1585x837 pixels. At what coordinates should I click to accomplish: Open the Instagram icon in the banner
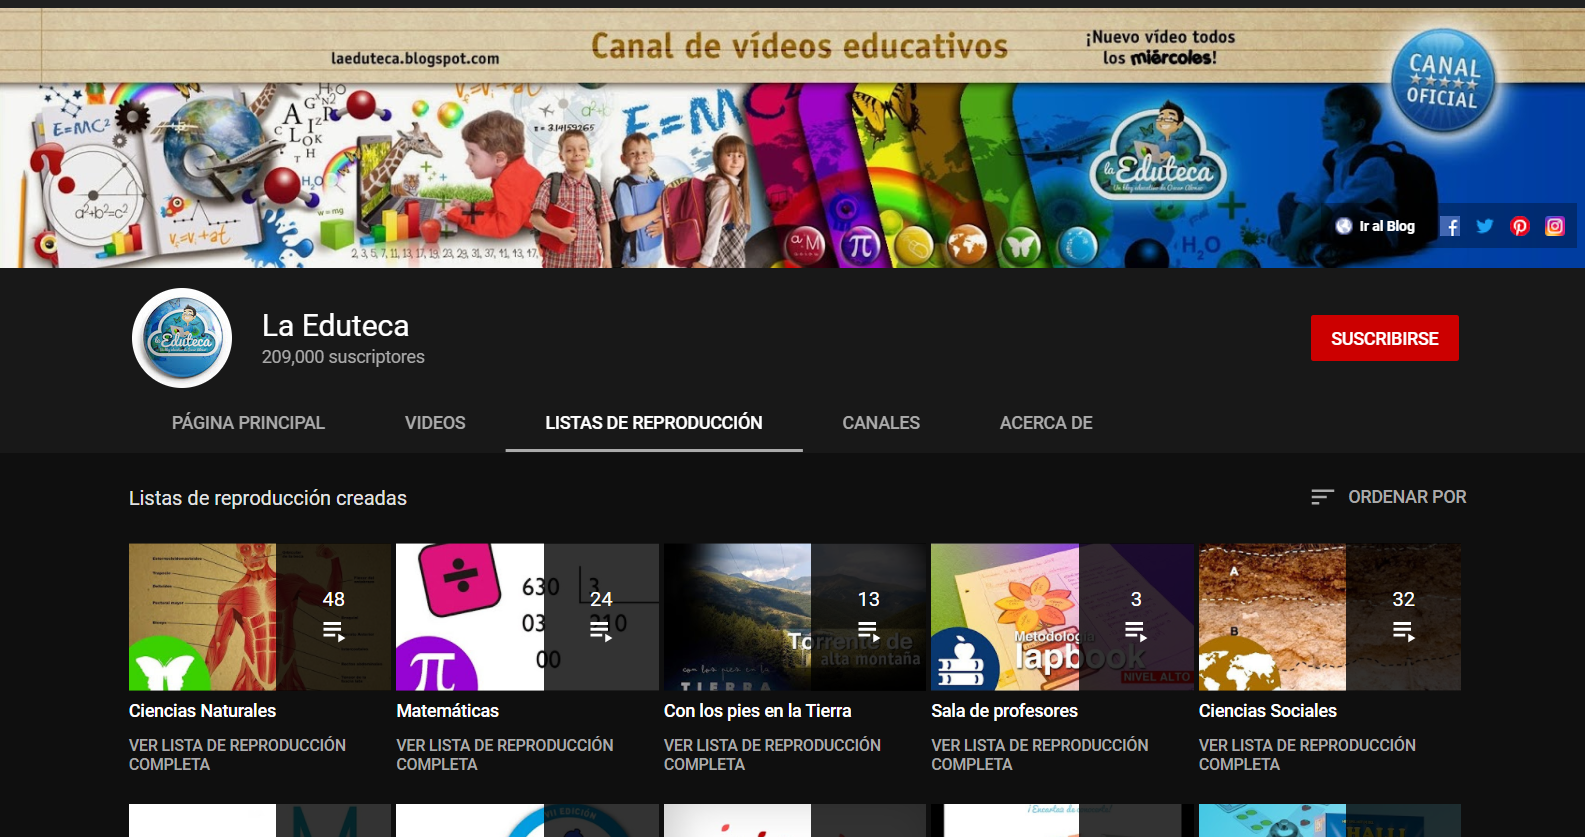click(x=1555, y=226)
